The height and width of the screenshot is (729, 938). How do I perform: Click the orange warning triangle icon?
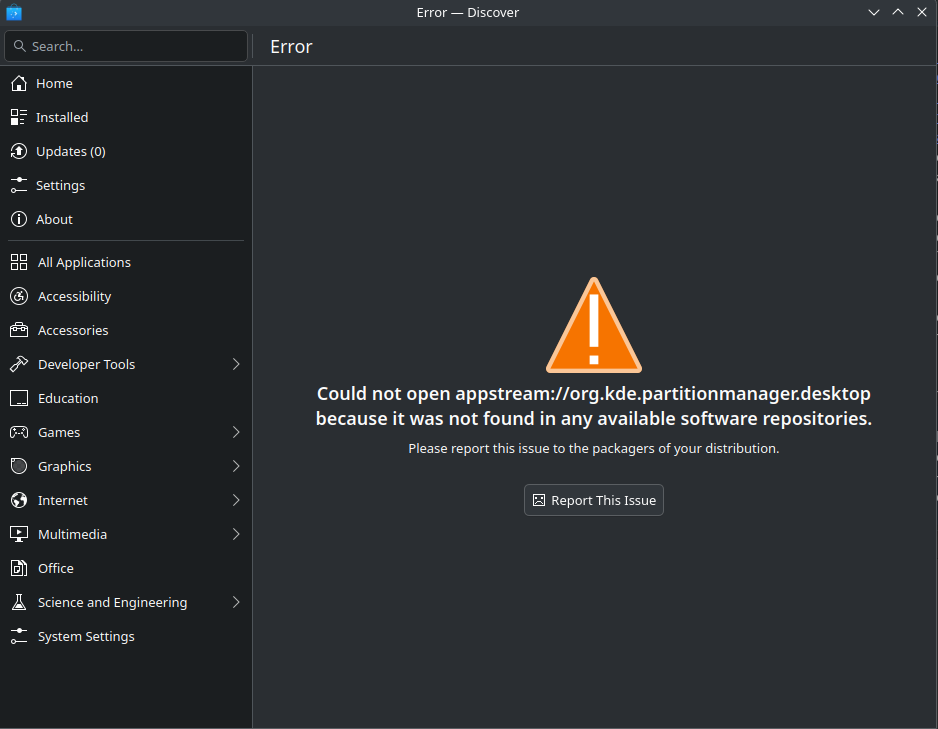click(x=593, y=325)
